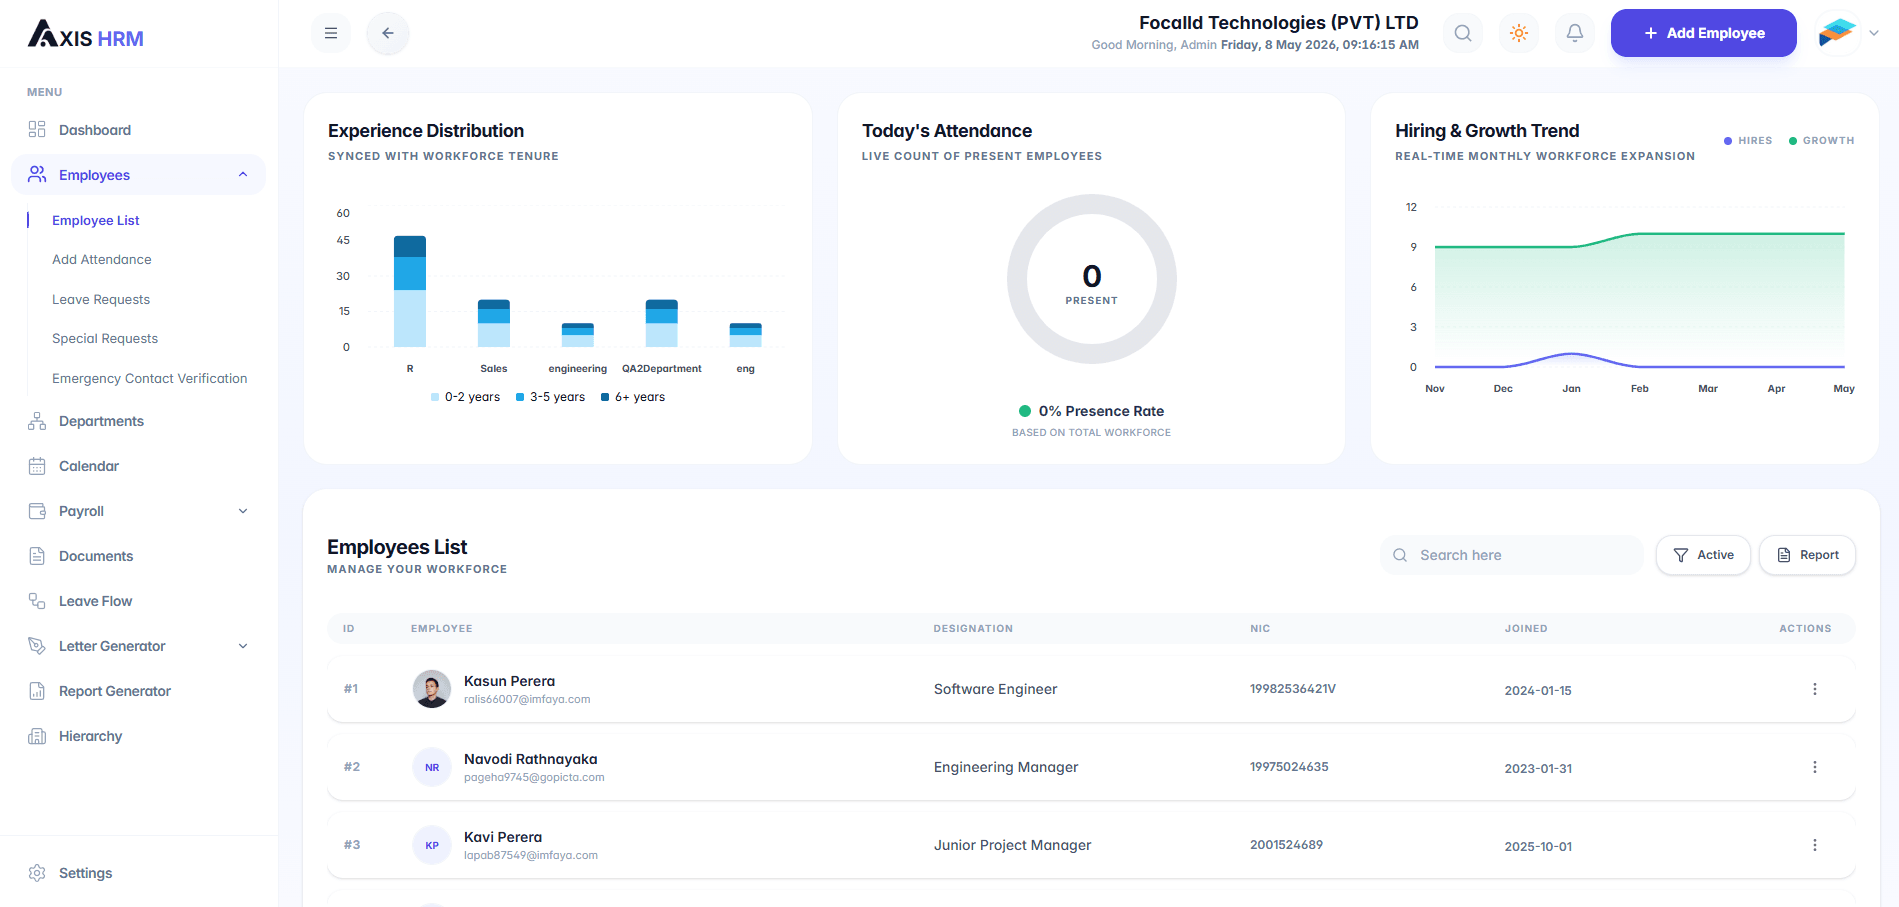Toggle the hamburger sidebar menu button
The image size is (1899, 907).
pyautogui.click(x=331, y=33)
